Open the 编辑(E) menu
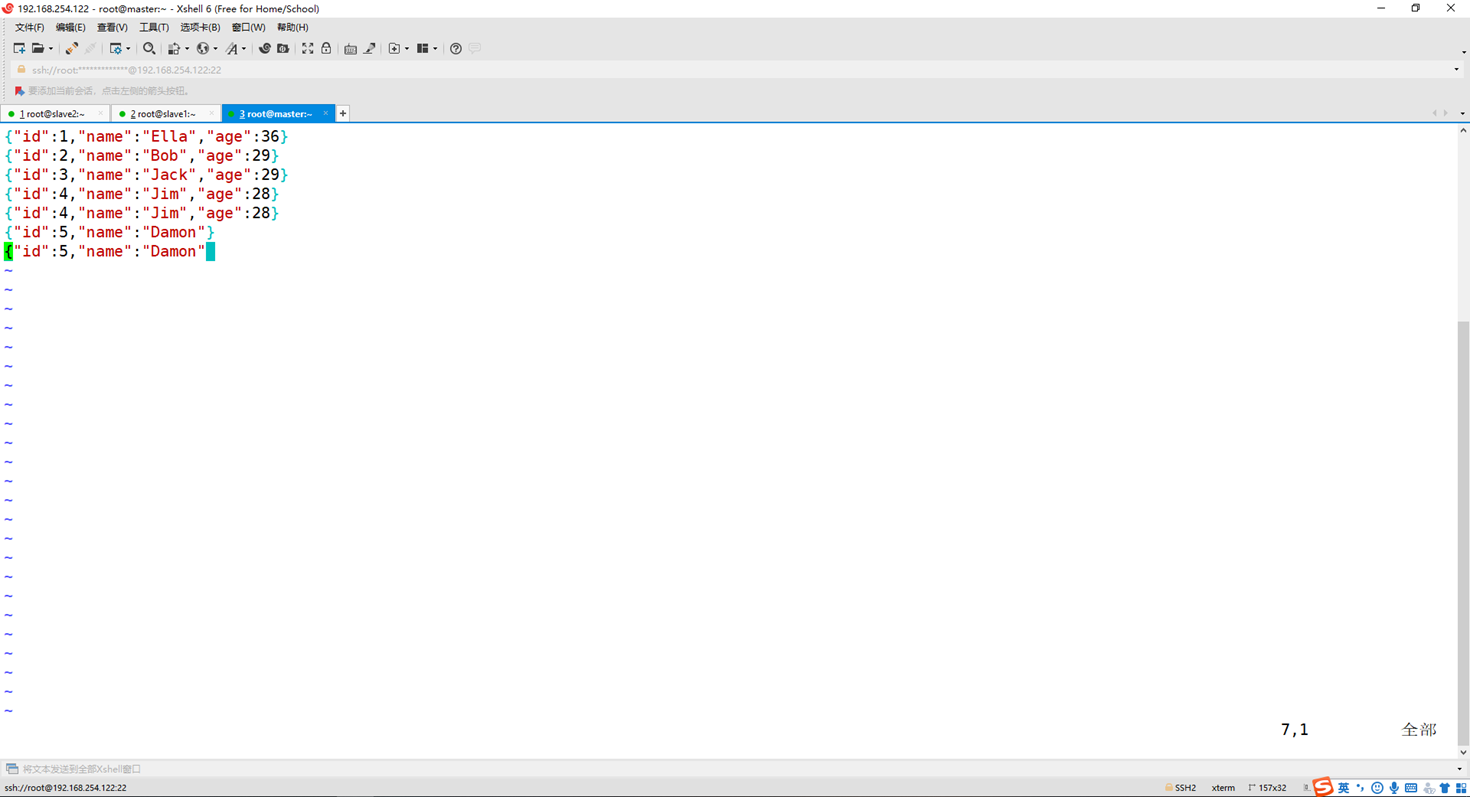The image size is (1470, 797). [70, 28]
